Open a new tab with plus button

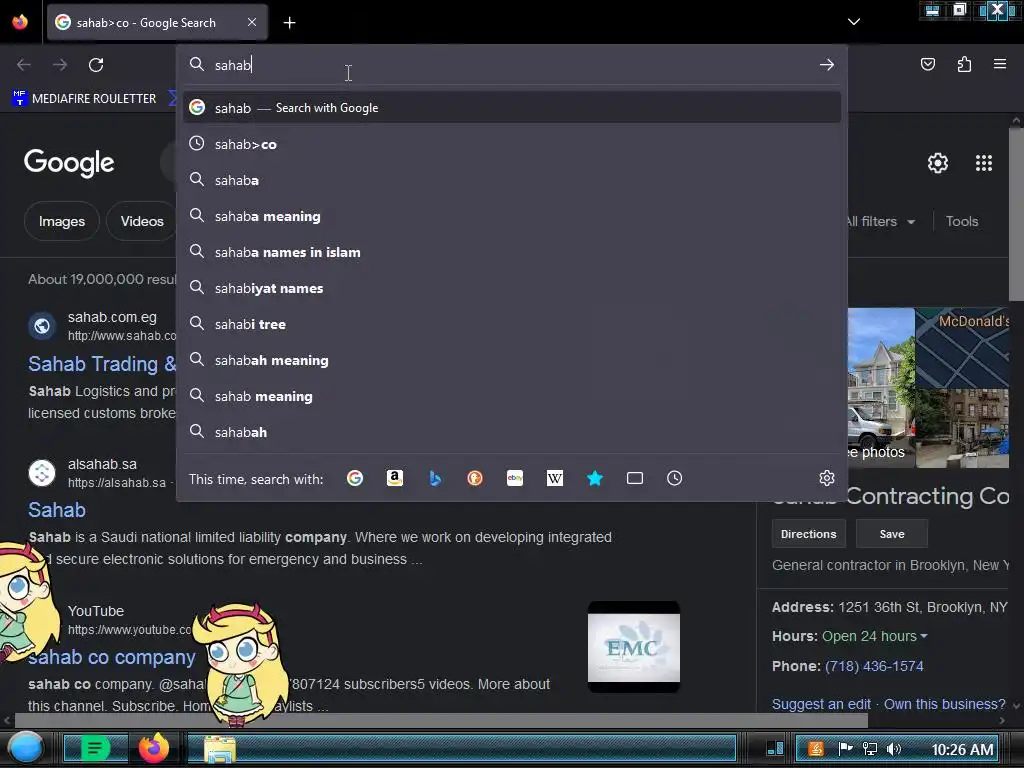[x=289, y=23]
